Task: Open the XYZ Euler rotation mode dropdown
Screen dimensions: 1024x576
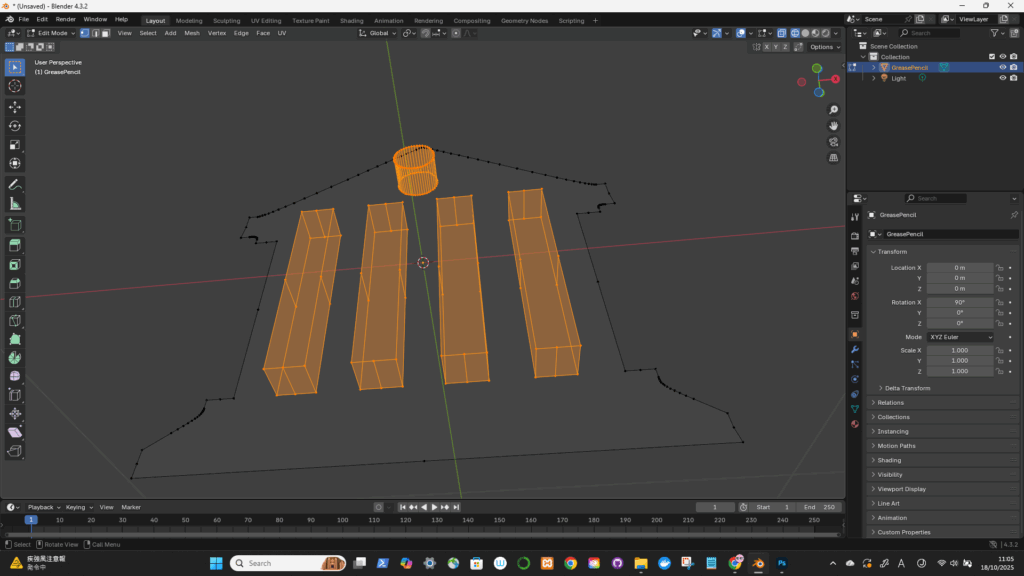Action: click(x=961, y=337)
